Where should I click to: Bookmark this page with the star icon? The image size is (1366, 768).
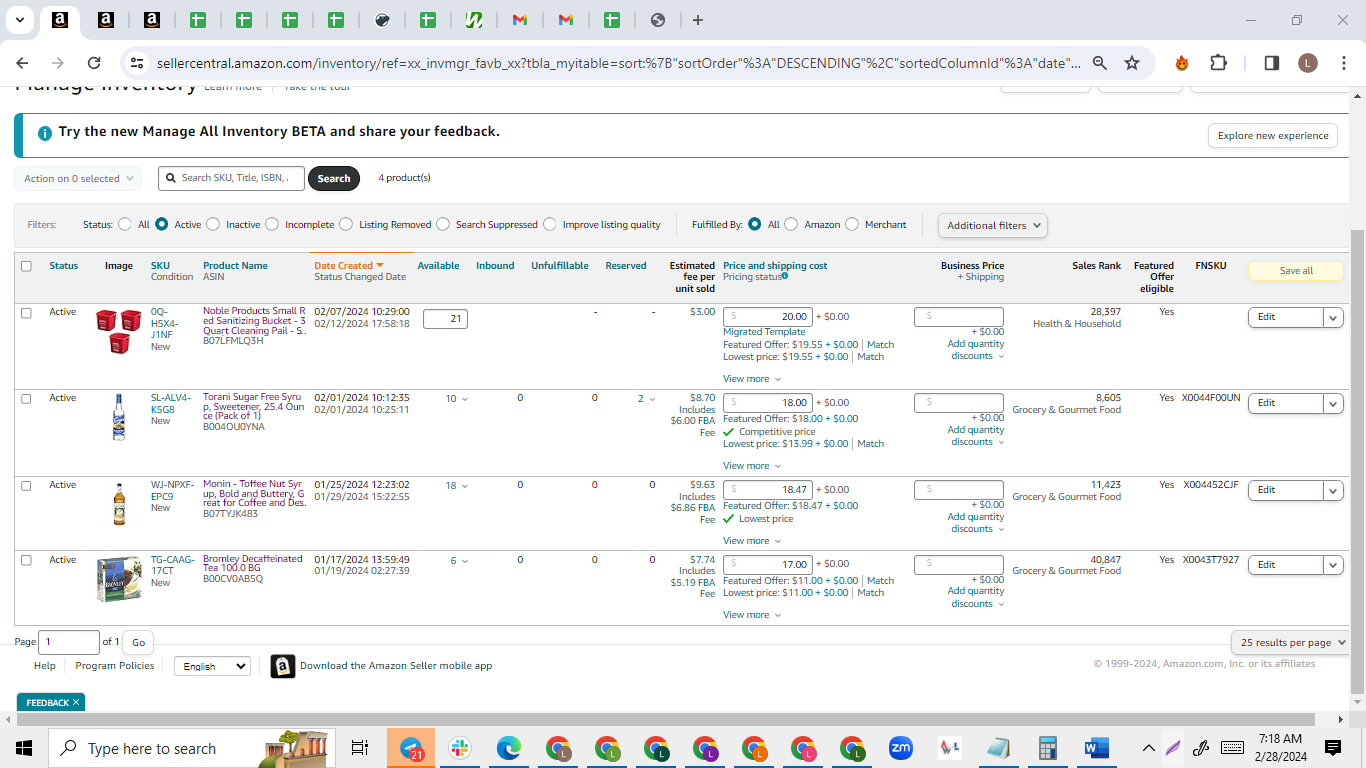click(x=1132, y=63)
